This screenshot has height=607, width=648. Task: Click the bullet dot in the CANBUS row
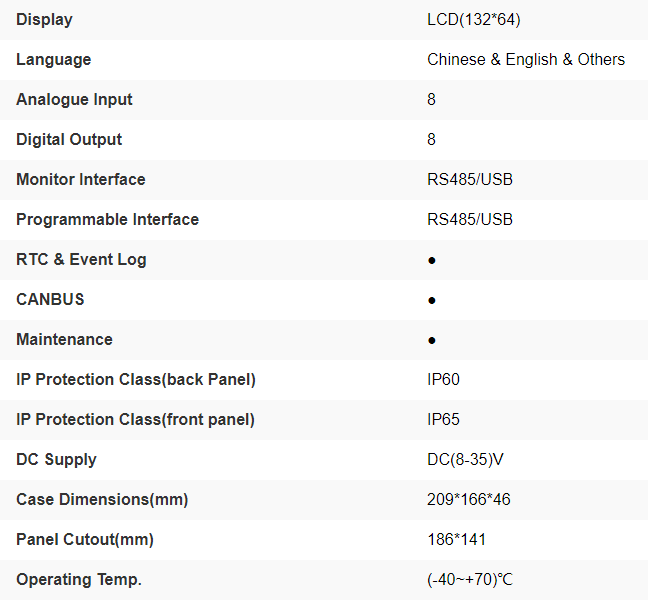pyautogui.click(x=432, y=300)
